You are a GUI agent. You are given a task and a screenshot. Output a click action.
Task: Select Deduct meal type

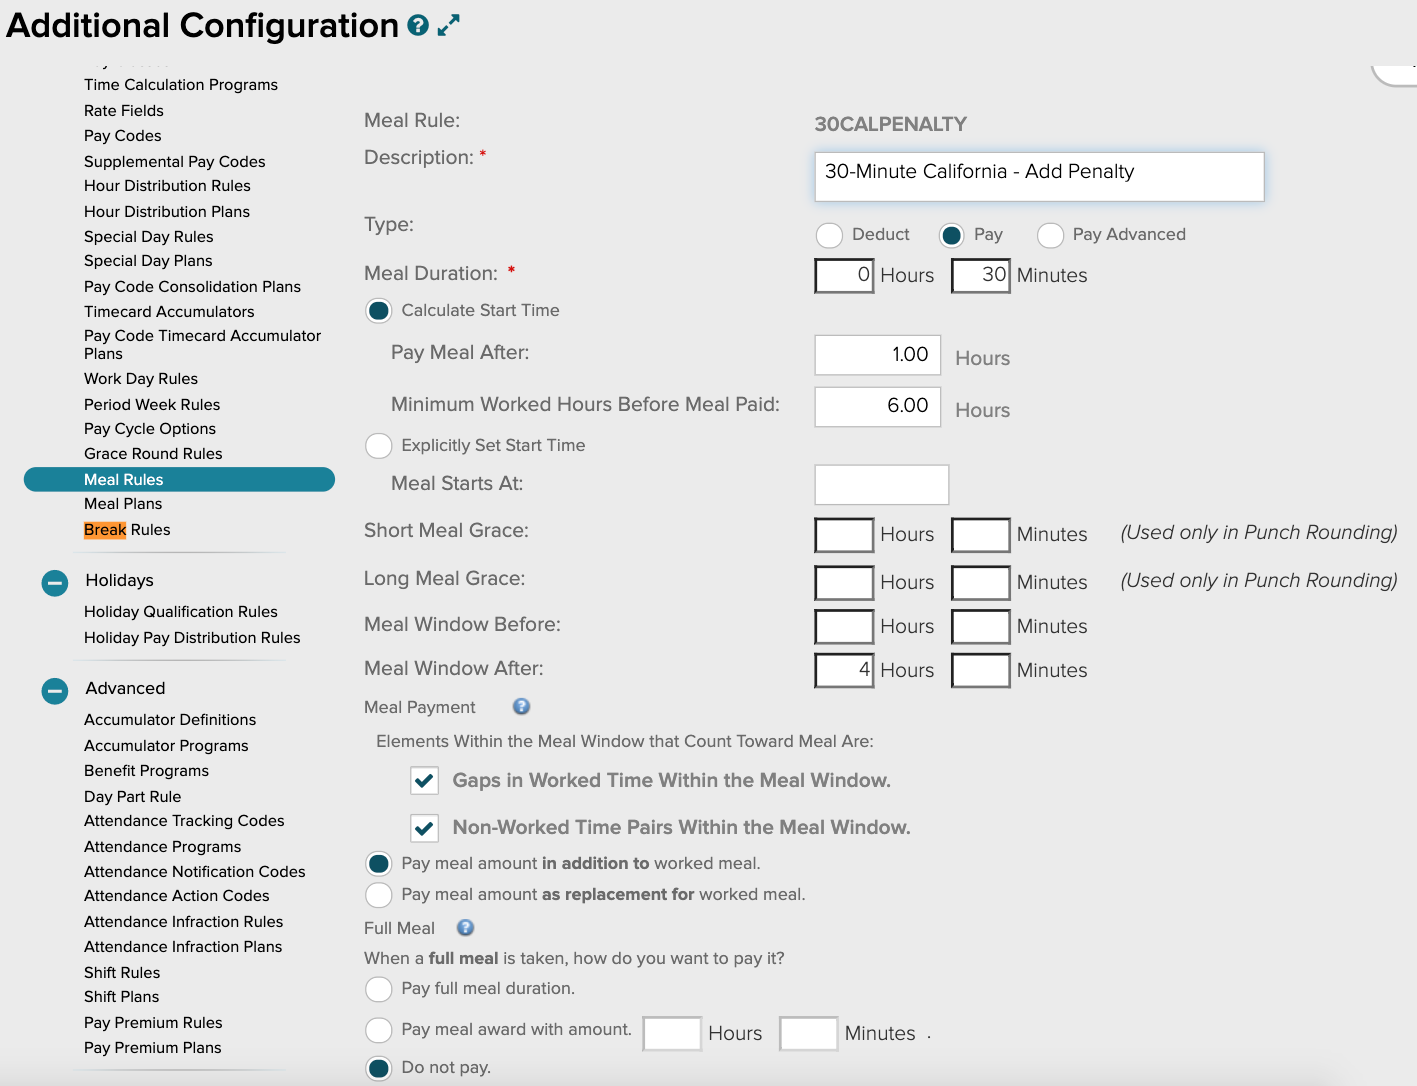pyautogui.click(x=829, y=235)
